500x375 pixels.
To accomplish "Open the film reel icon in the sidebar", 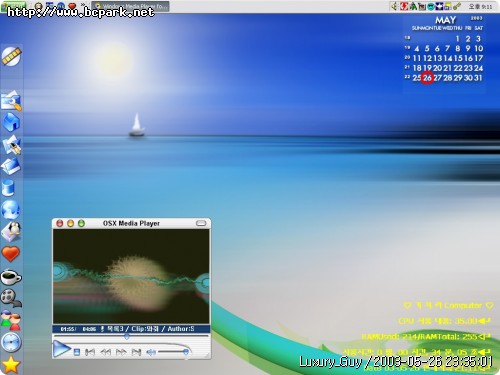I will tap(11, 298).
